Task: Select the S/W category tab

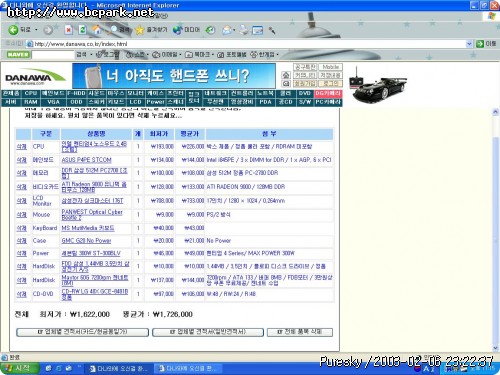Action: pos(304,102)
